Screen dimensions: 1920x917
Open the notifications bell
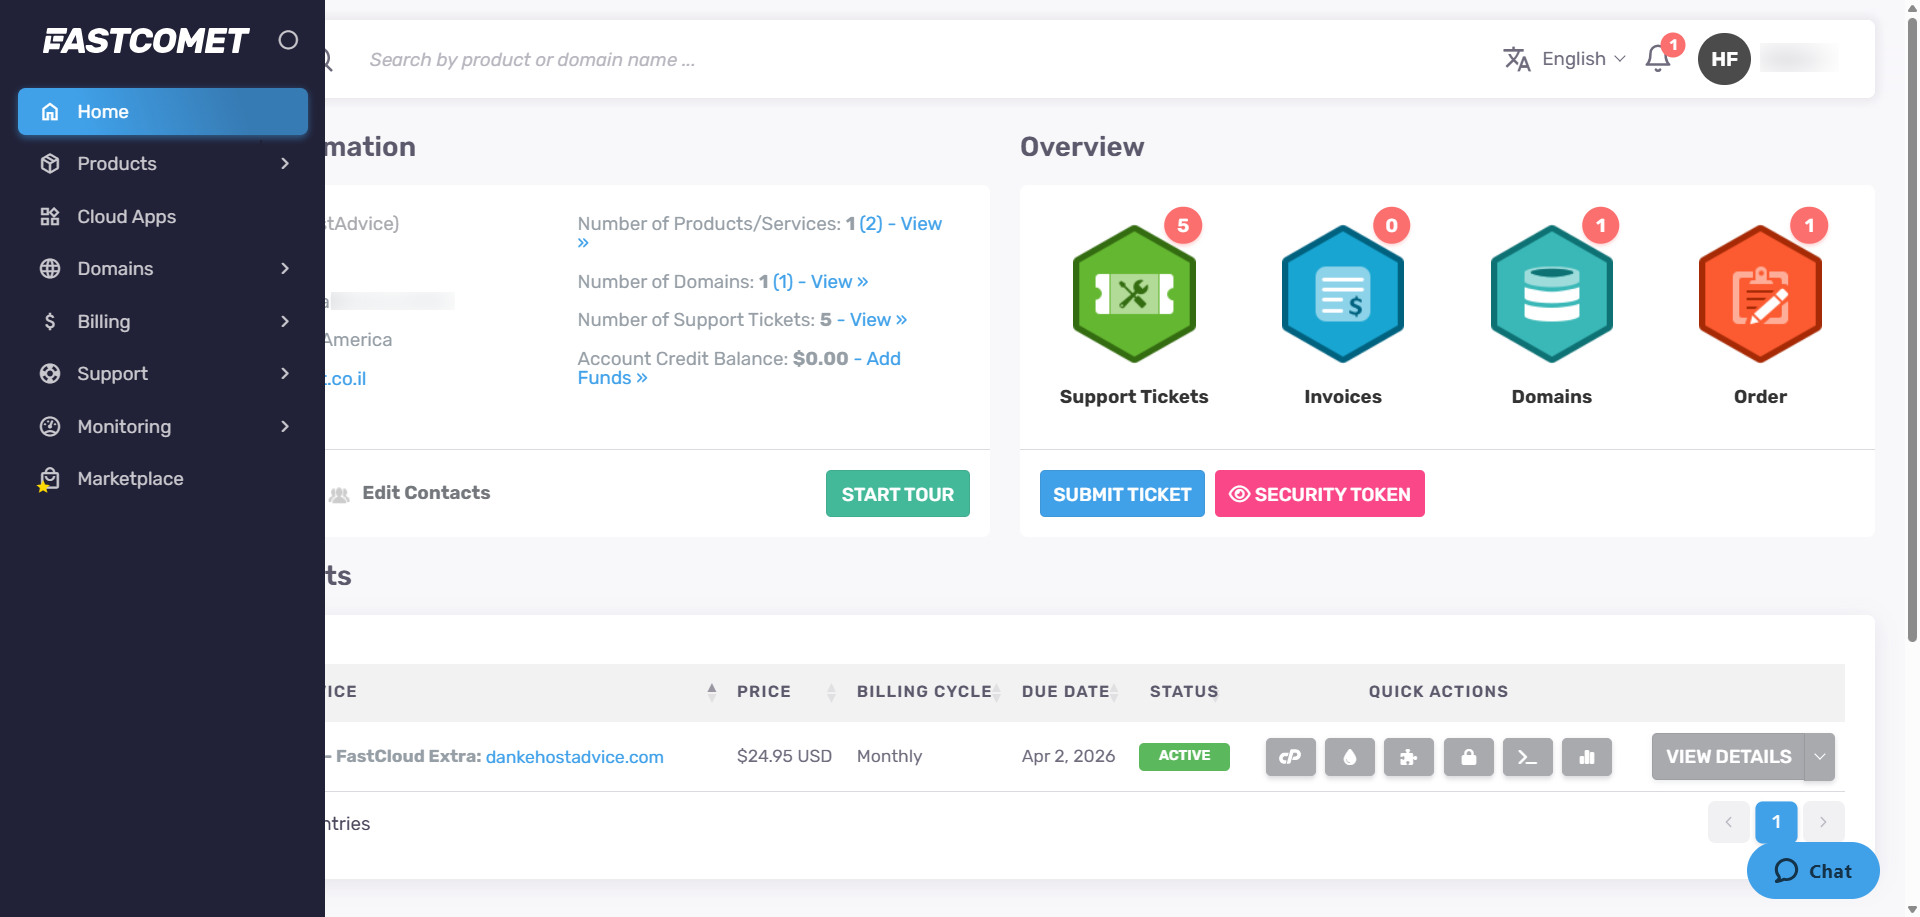1658,59
